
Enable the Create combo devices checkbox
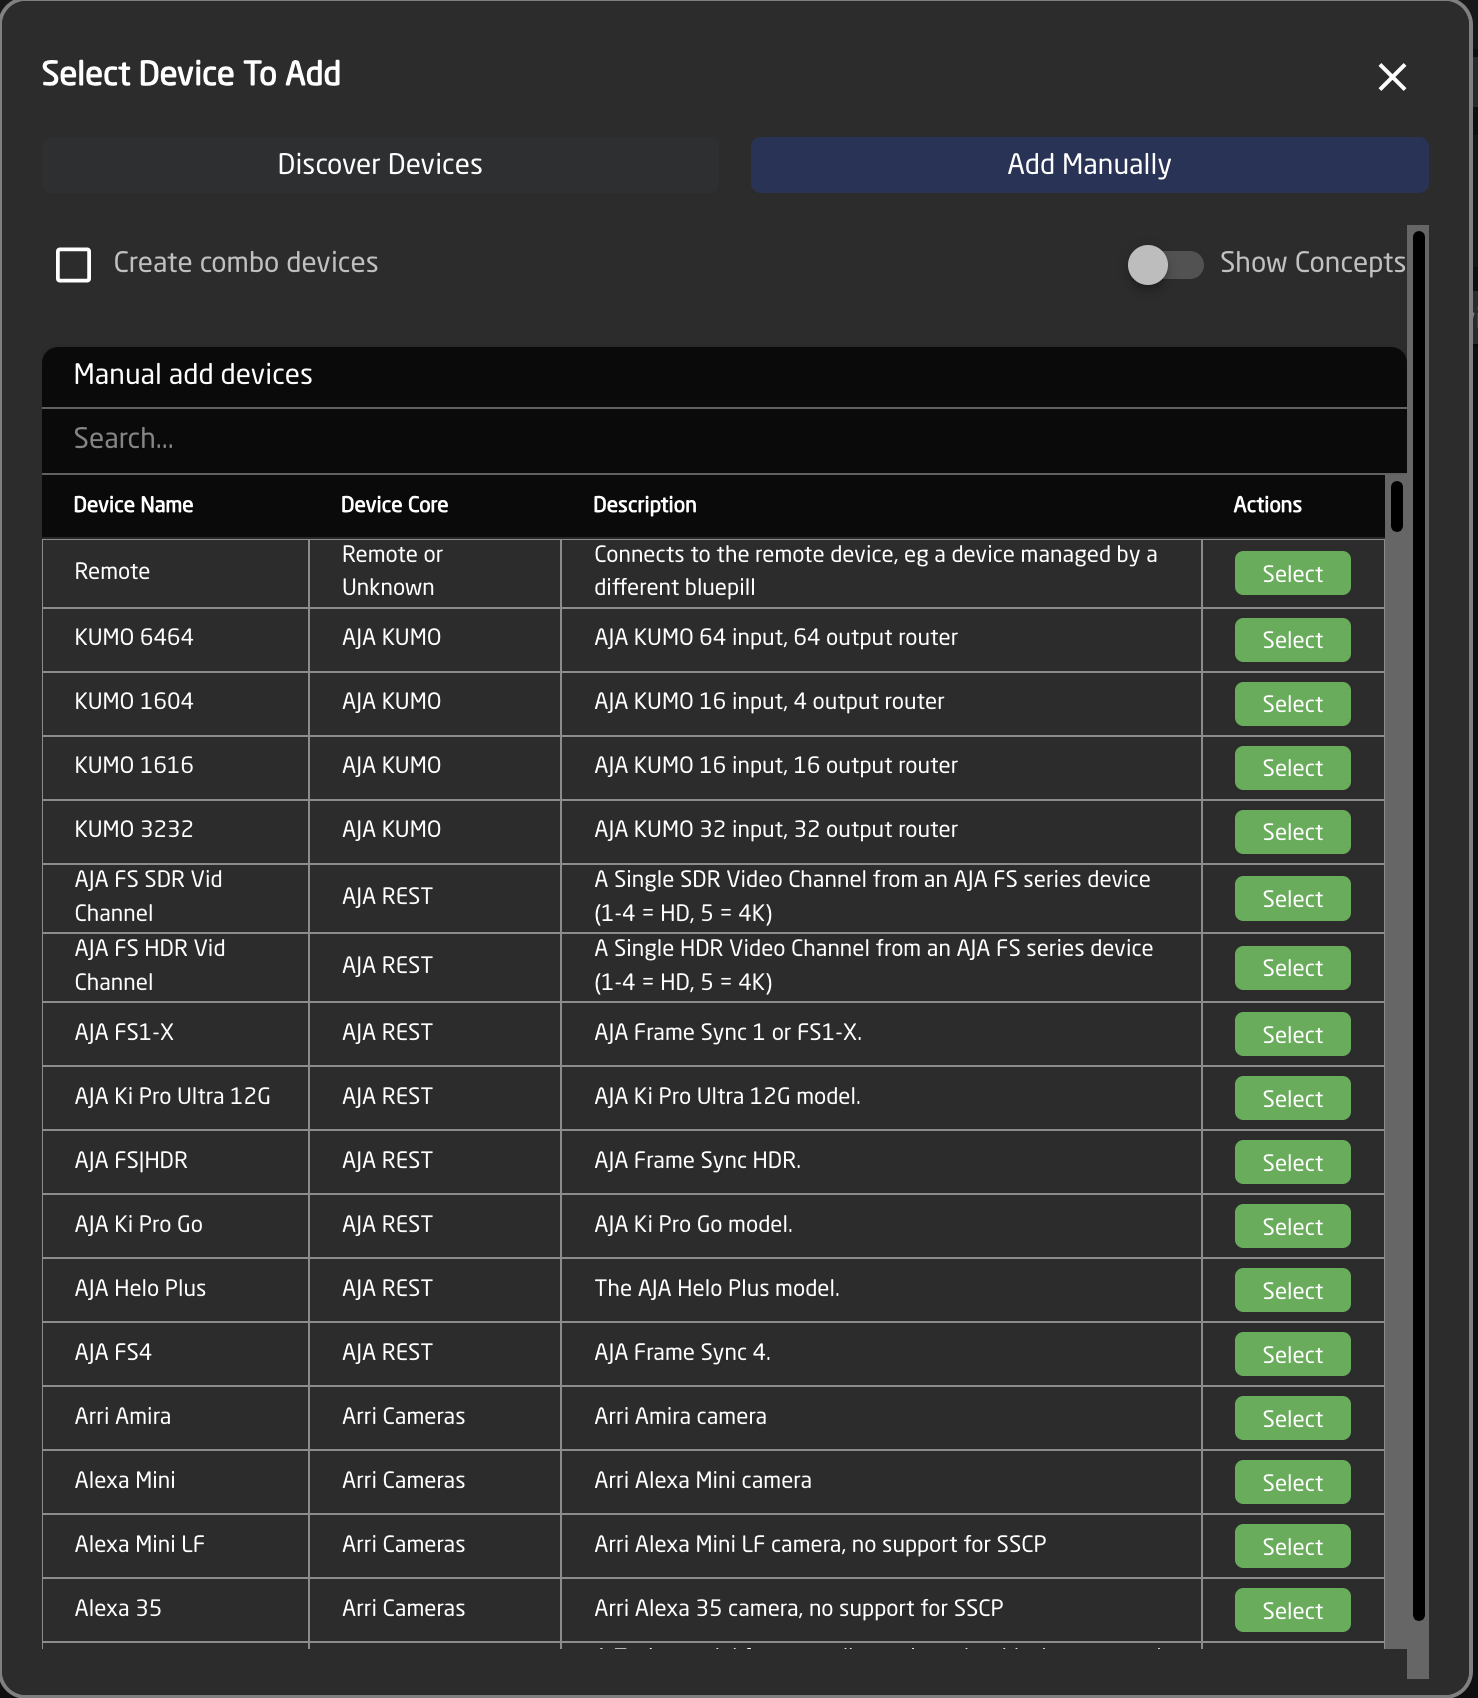point(74,265)
